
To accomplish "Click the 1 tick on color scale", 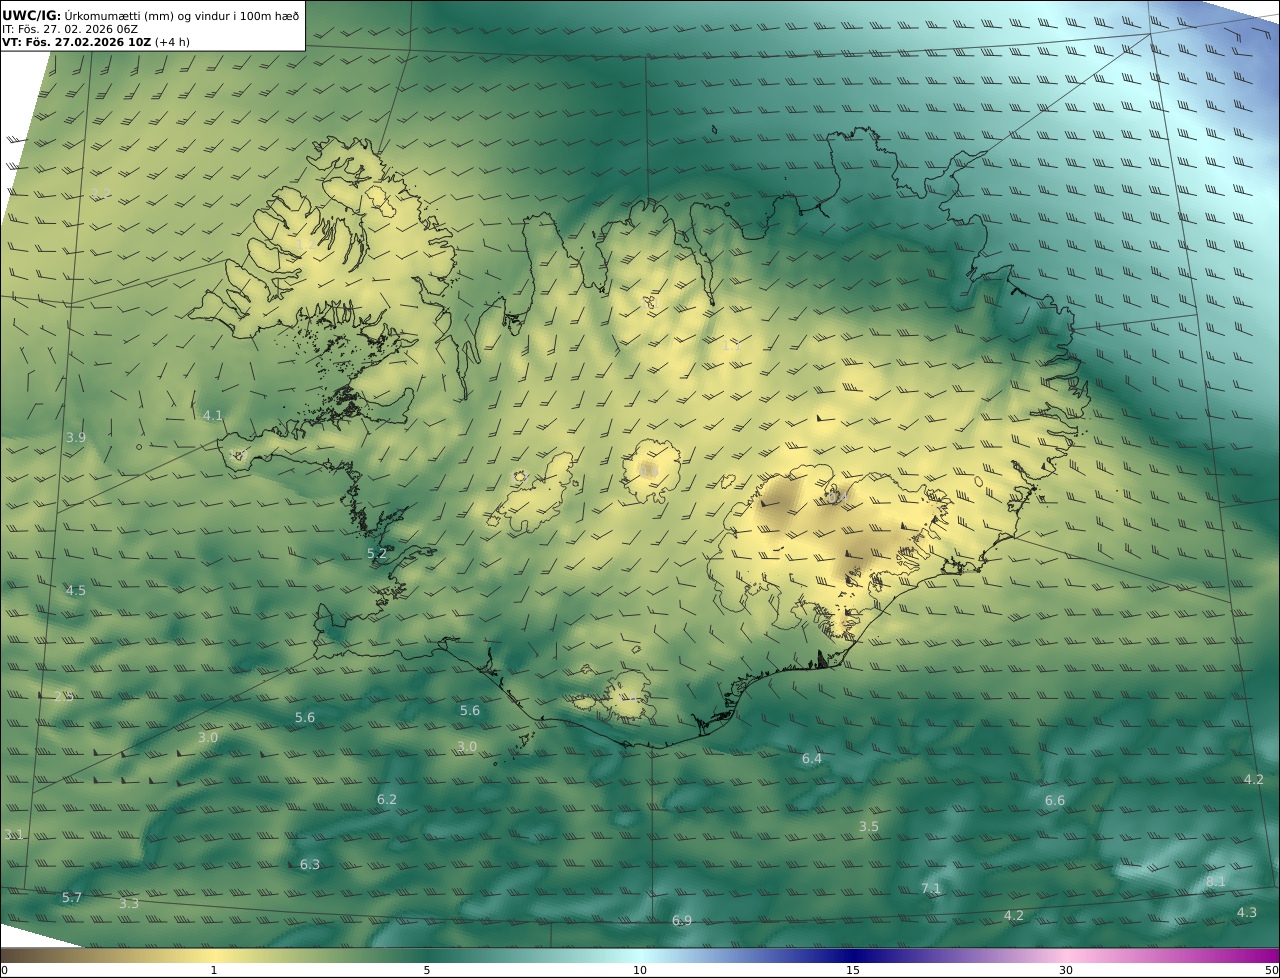I will click(214, 970).
